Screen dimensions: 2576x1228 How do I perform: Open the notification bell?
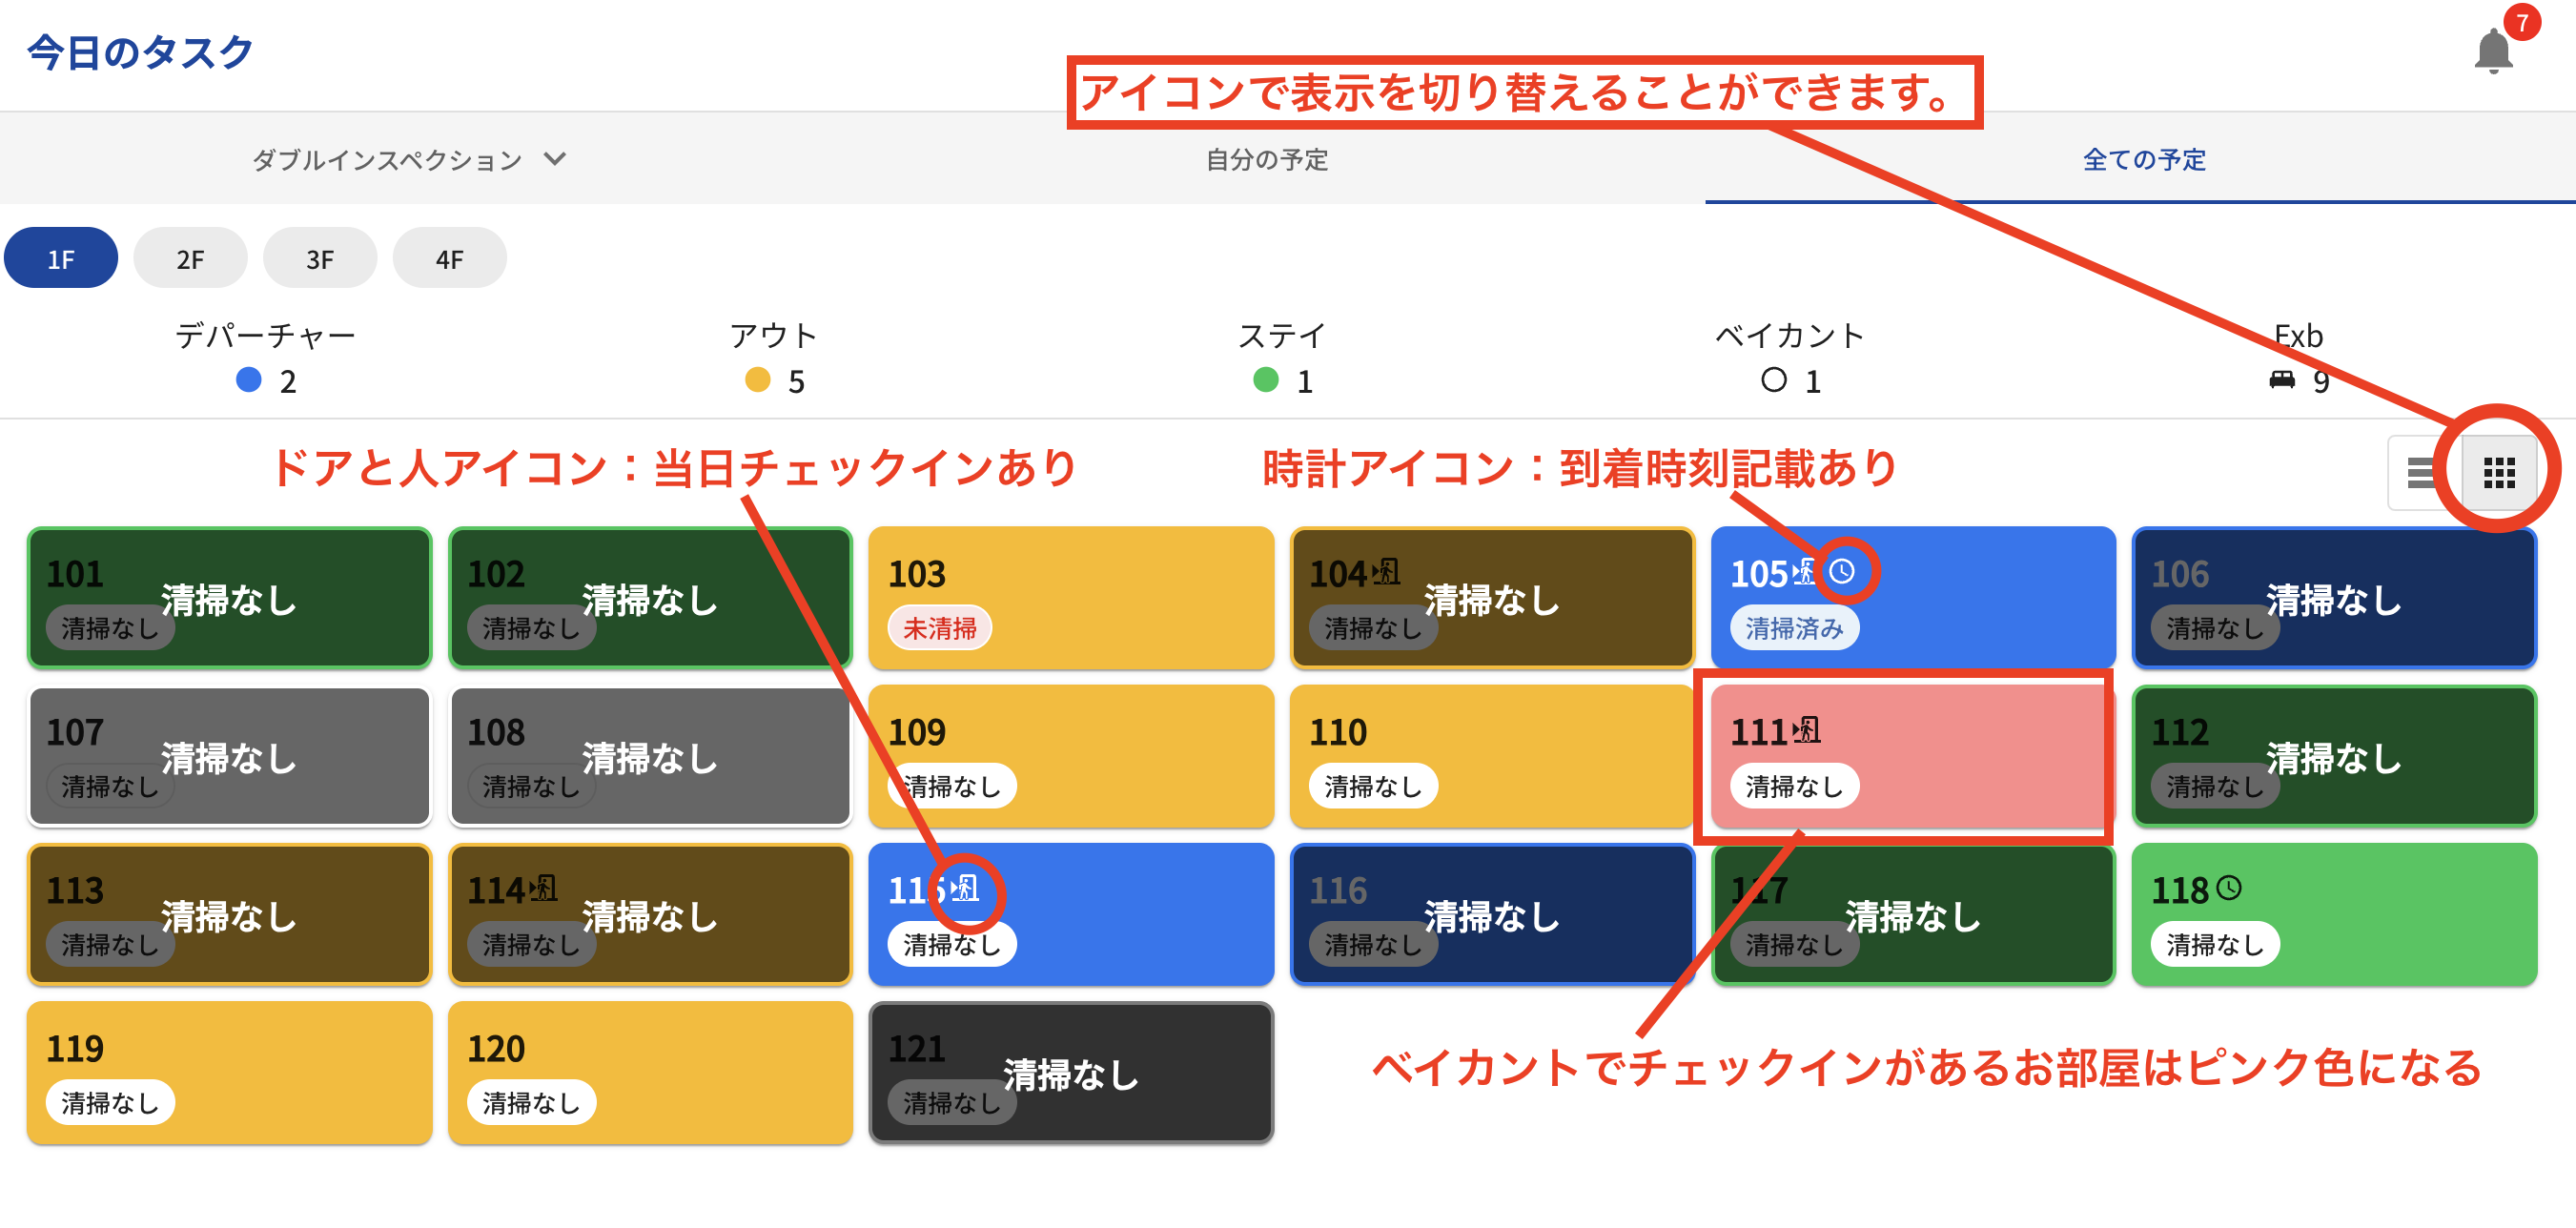2493,51
